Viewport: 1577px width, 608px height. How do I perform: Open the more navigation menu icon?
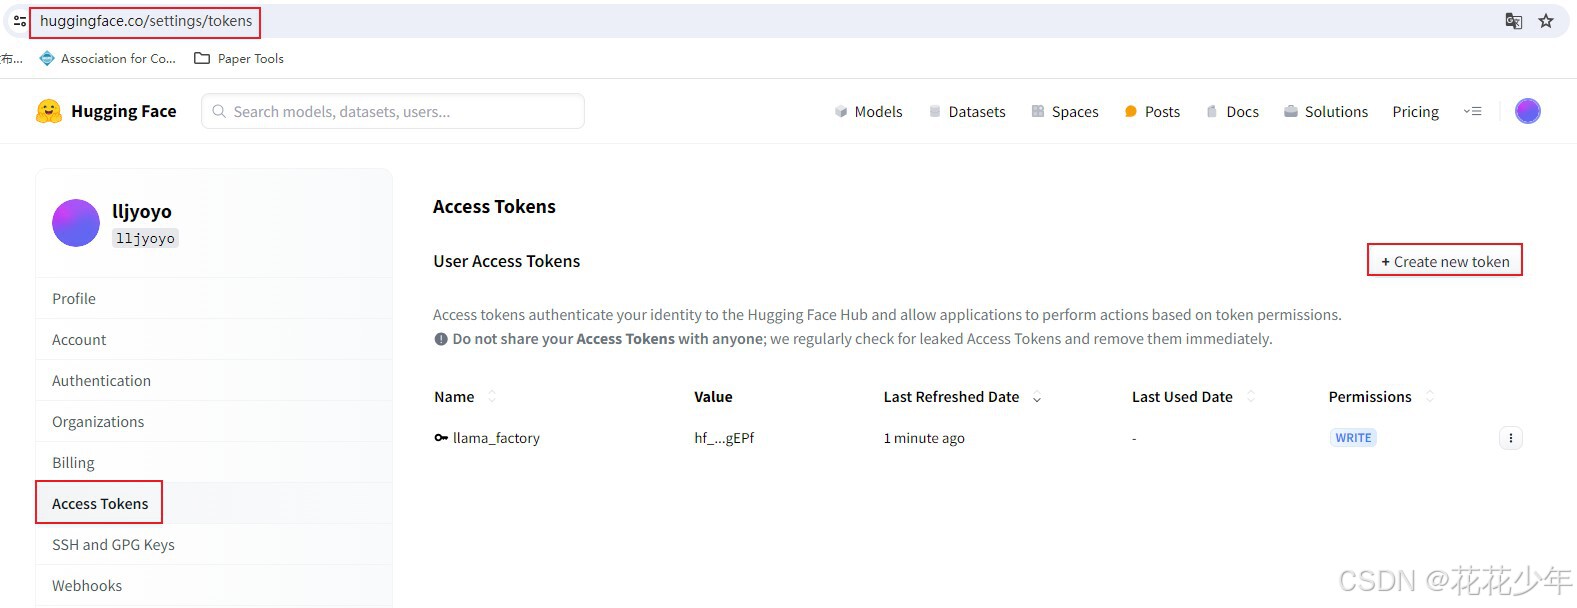[1472, 111]
